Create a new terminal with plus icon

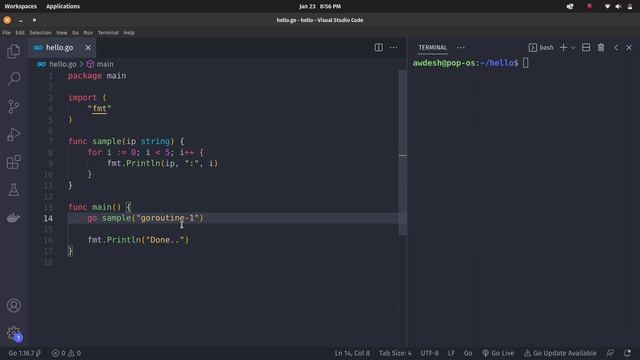563,47
